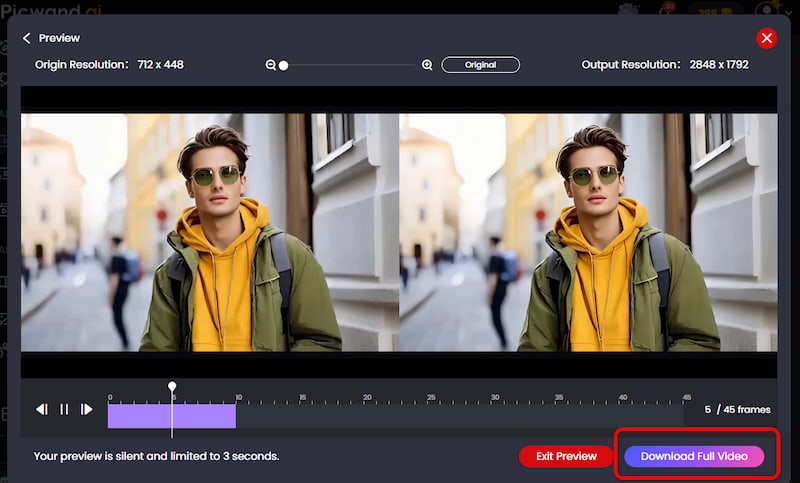Step forward to the next frame
Image resolution: width=800 pixels, height=483 pixels.
[86, 409]
